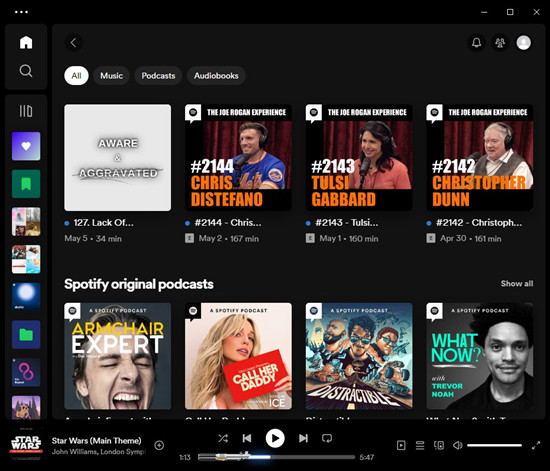This screenshot has height=471, width=550.
Task: Play the current track
Action: click(275, 438)
